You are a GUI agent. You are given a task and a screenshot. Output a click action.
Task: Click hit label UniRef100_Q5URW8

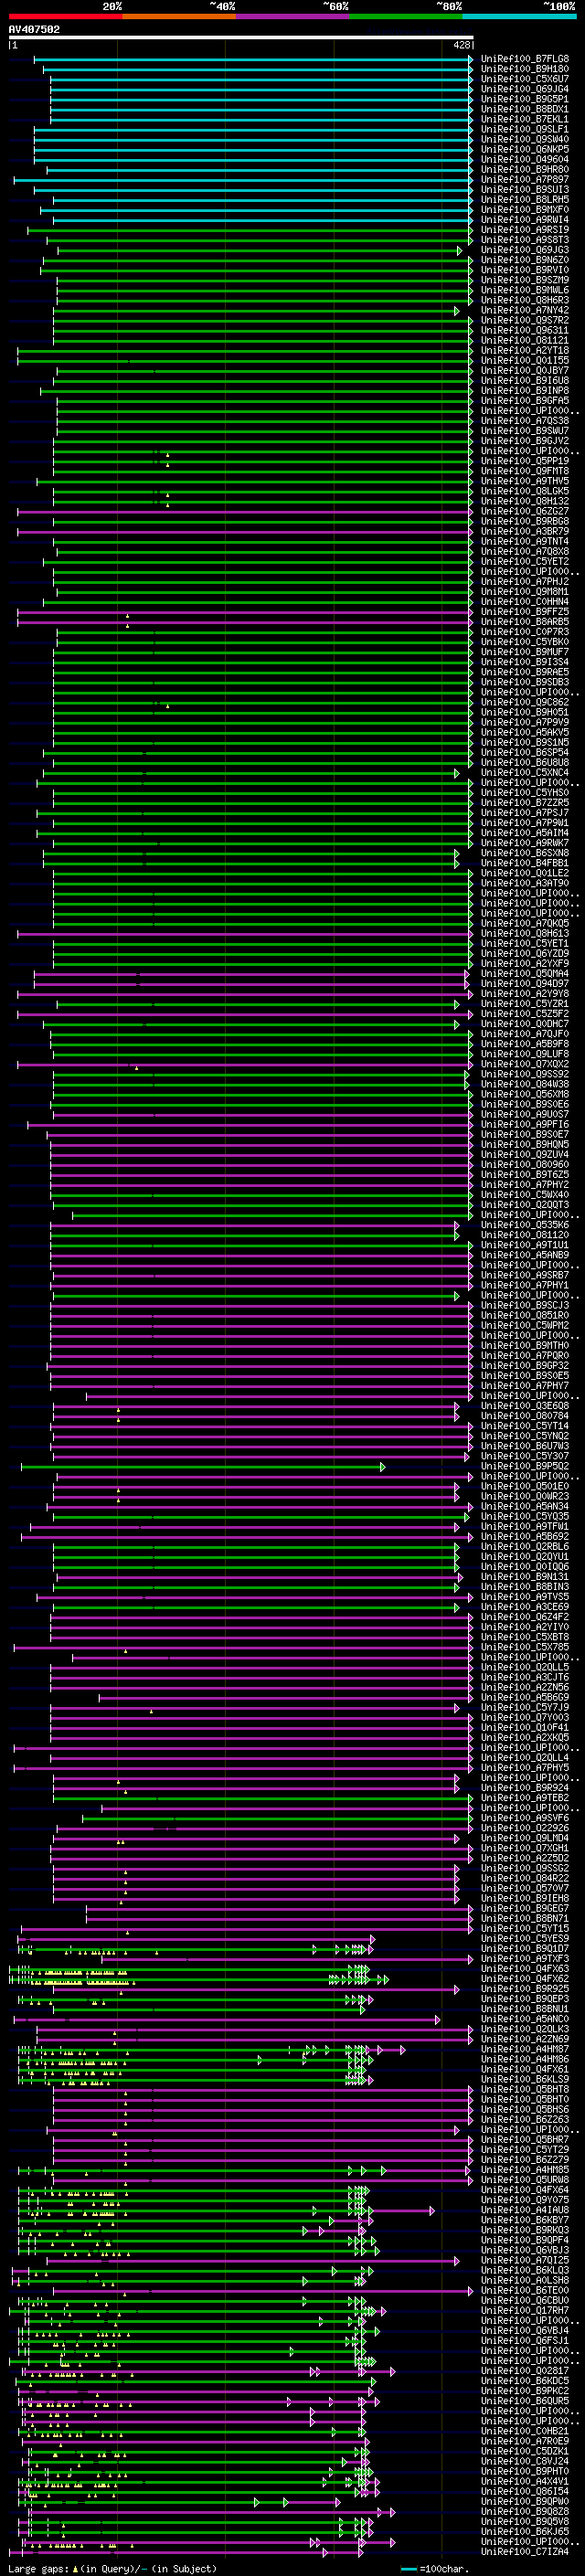click(524, 2179)
